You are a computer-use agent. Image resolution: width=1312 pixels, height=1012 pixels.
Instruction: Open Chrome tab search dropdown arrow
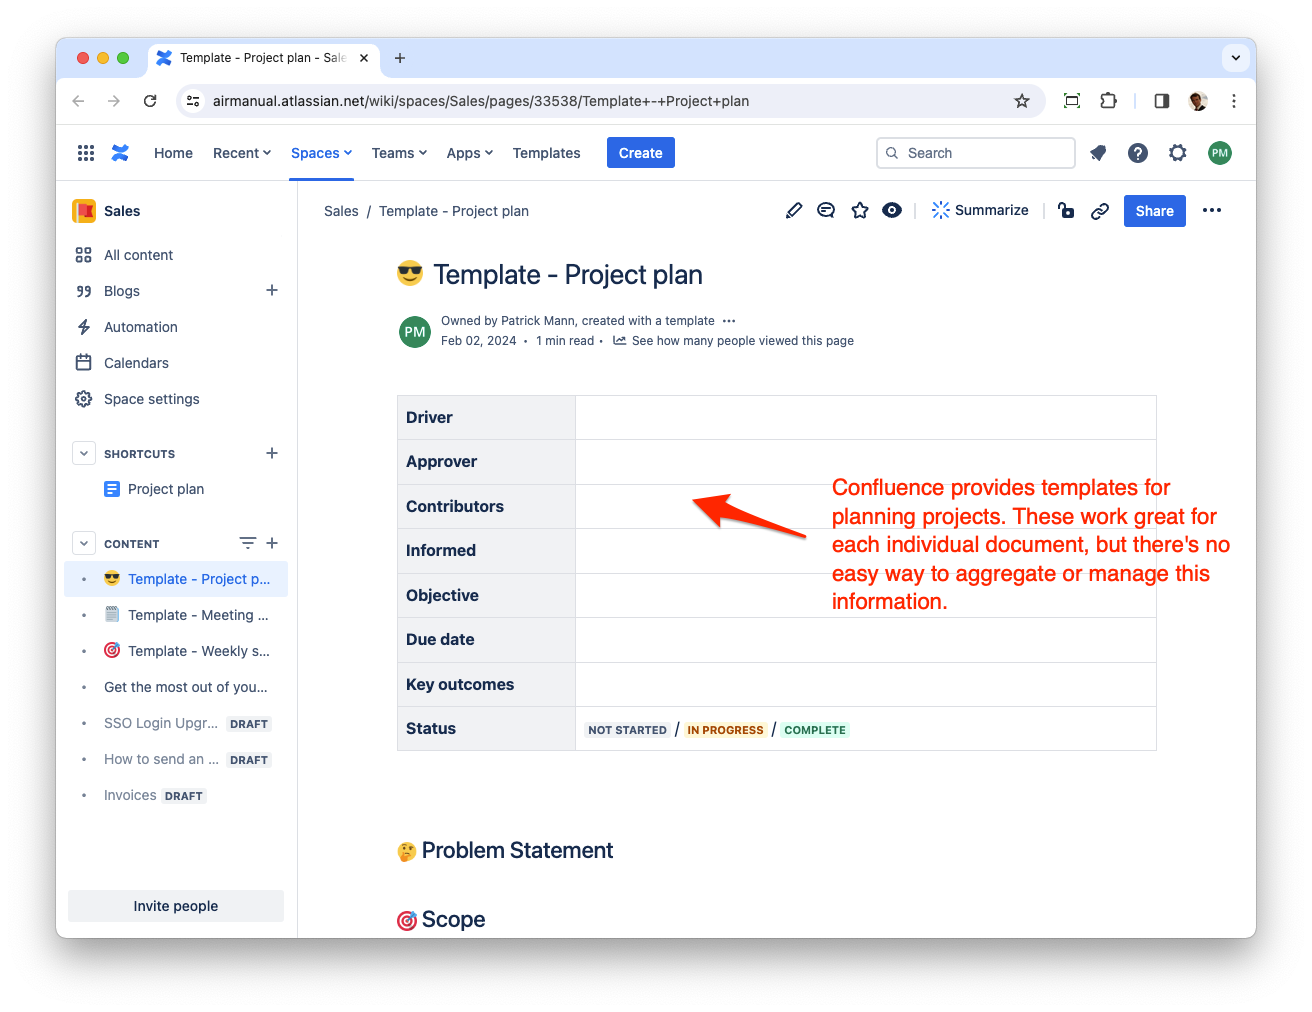pyautogui.click(x=1236, y=58)
